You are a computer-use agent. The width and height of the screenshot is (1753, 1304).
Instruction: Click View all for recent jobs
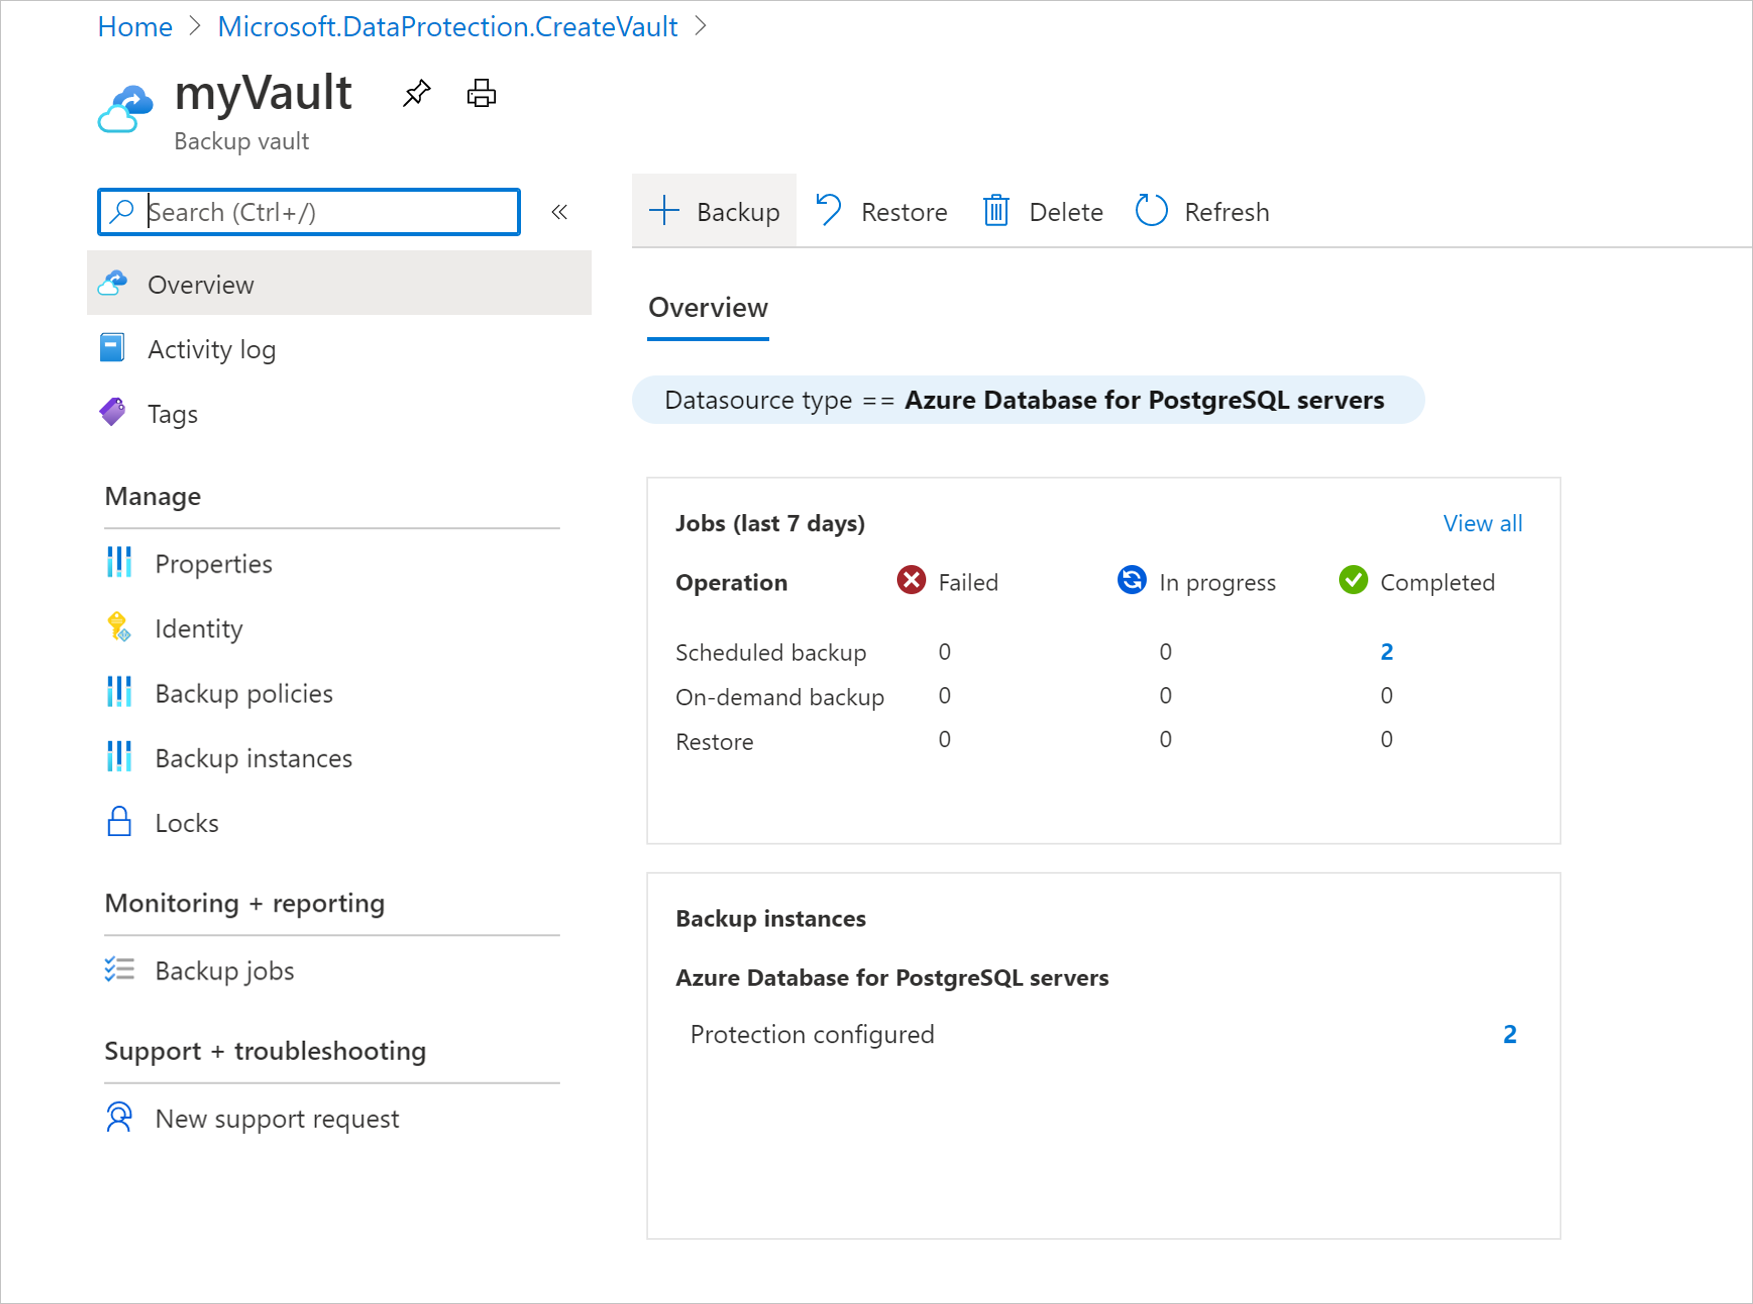point(1482,522)
